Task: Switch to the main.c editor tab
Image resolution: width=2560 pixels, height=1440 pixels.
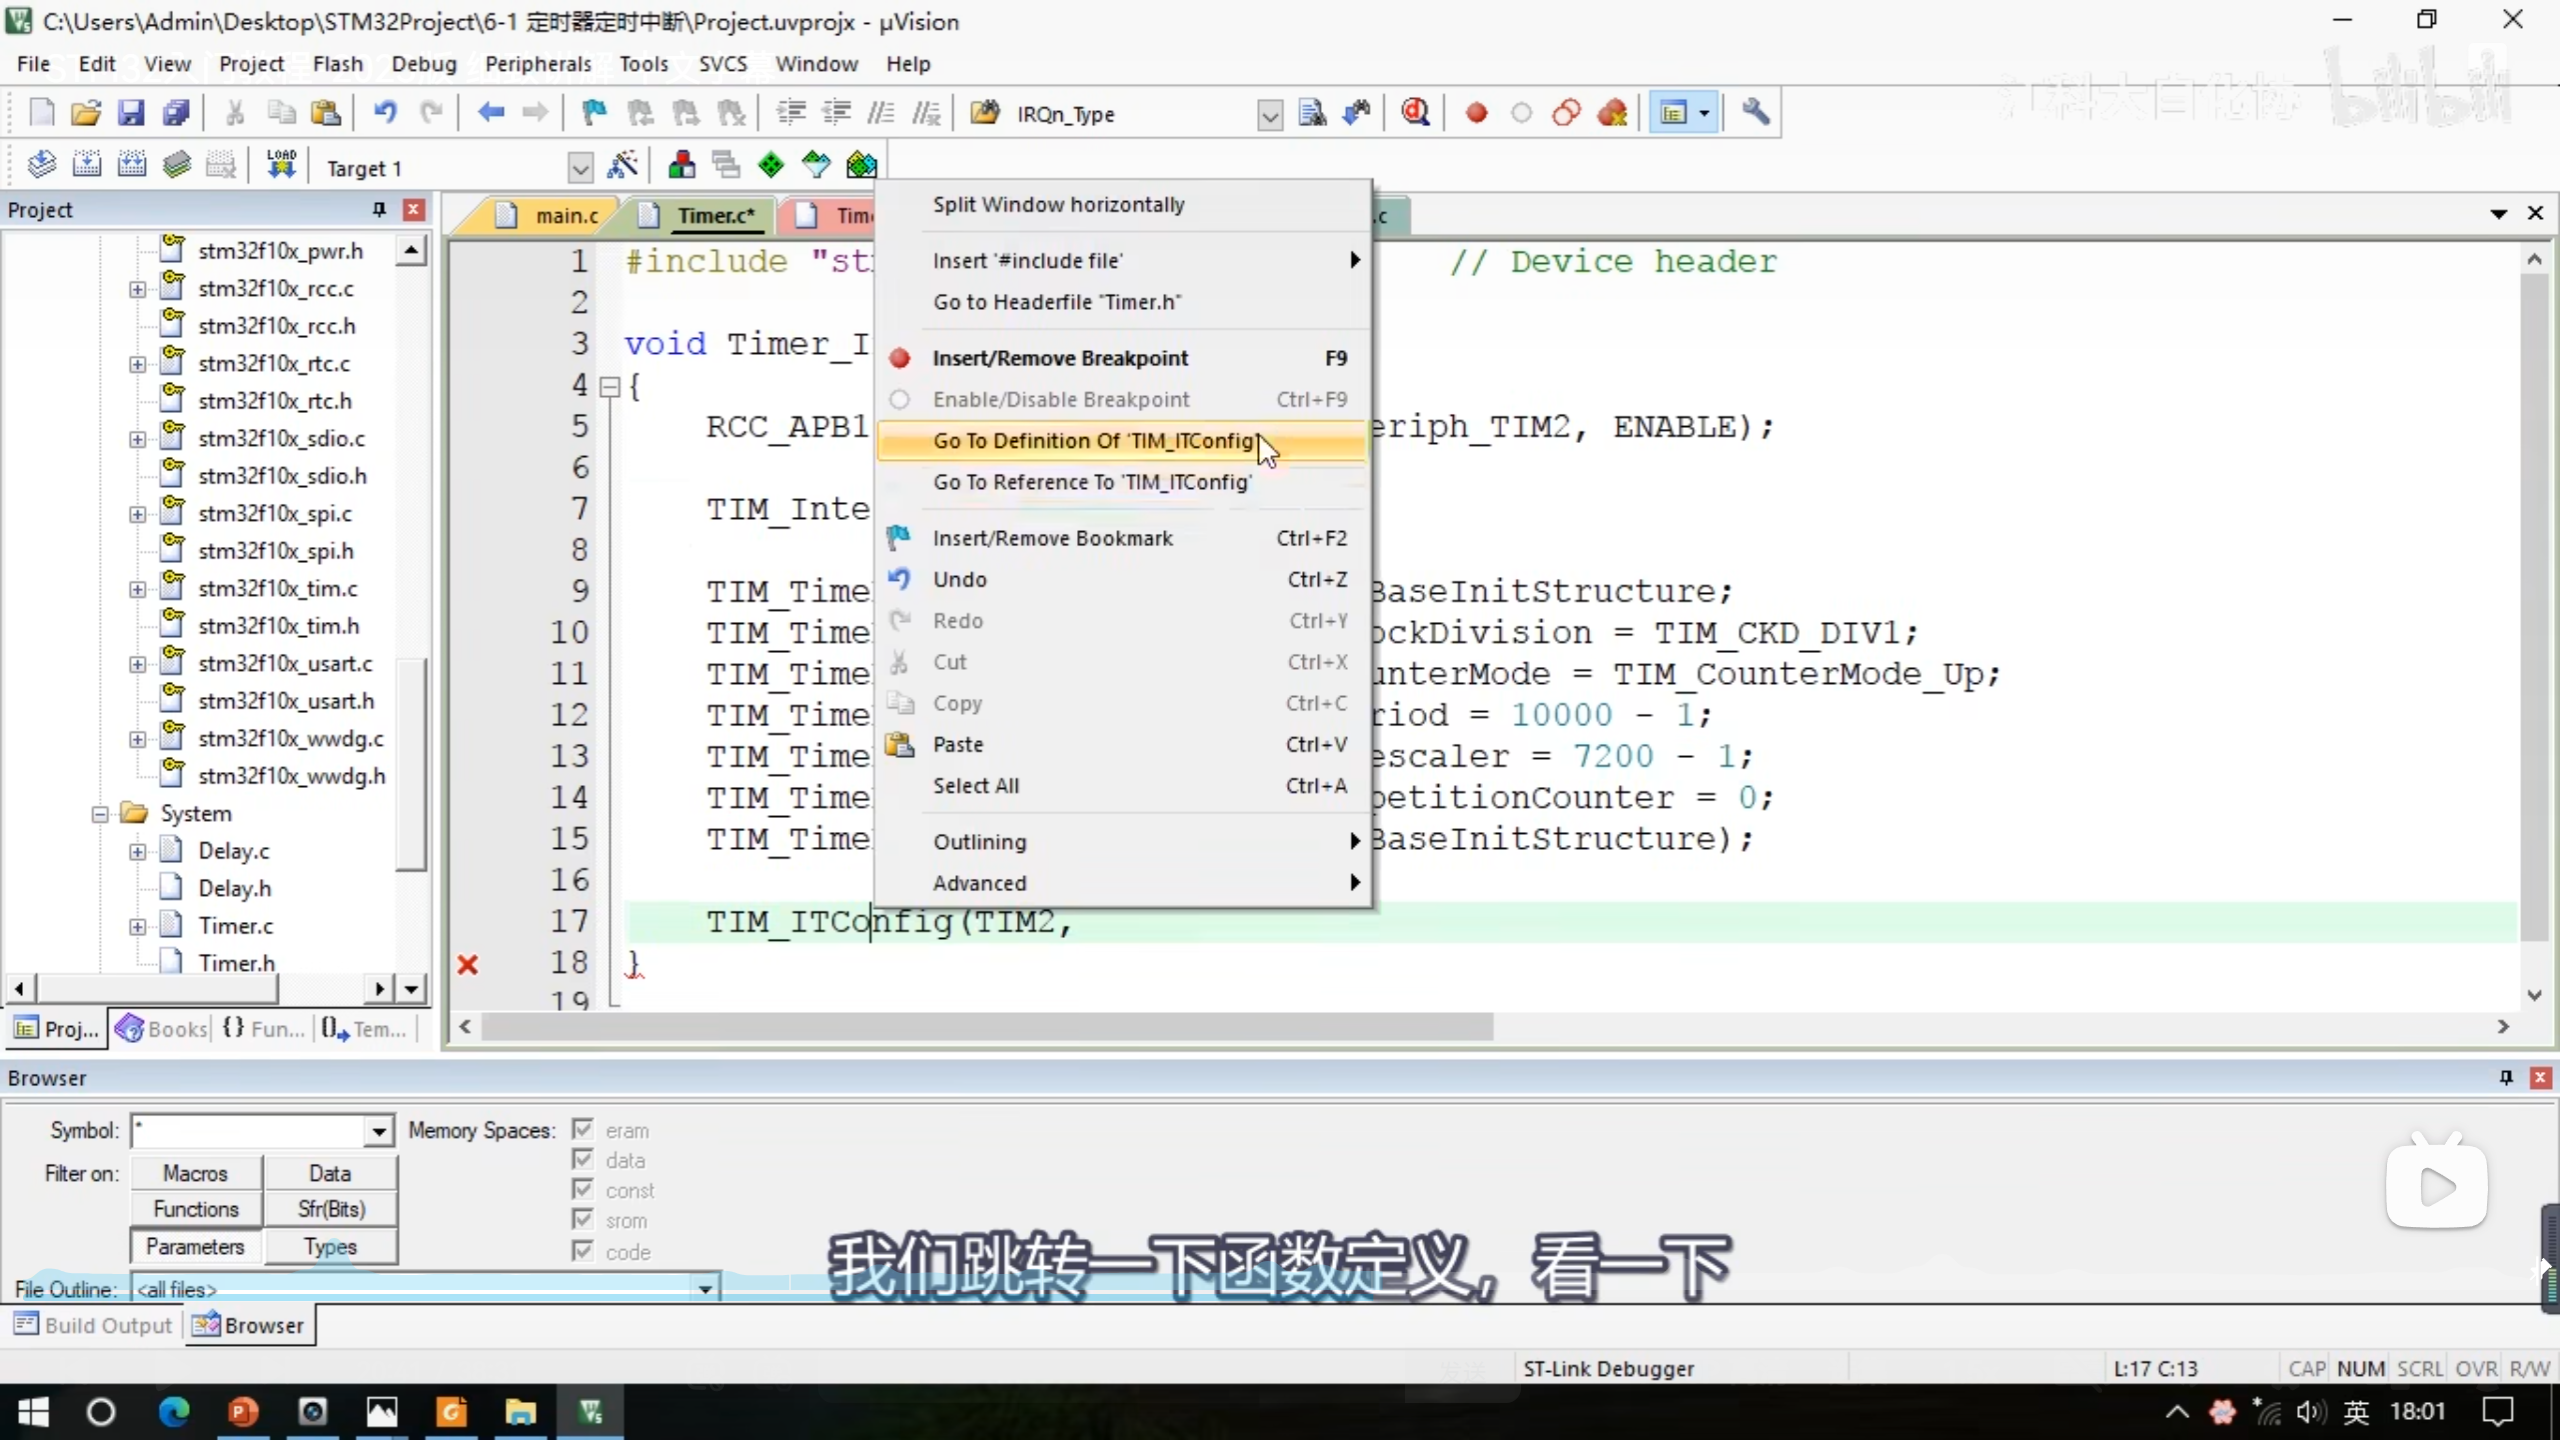Action: [565, 215]
